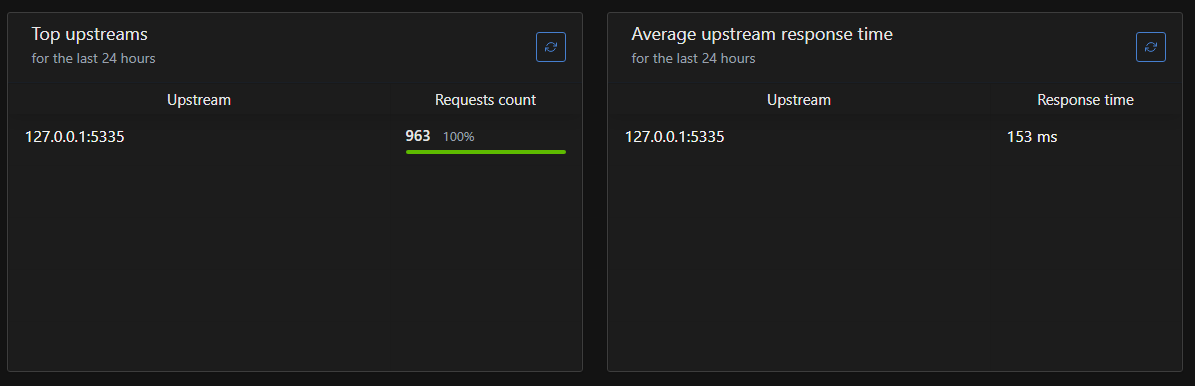
Task: Click the Average upstream response time title
Action: pos(762,34)
